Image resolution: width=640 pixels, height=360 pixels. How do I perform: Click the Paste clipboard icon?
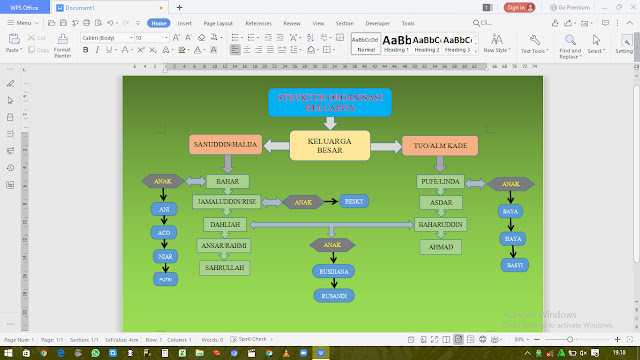point(14,39)
